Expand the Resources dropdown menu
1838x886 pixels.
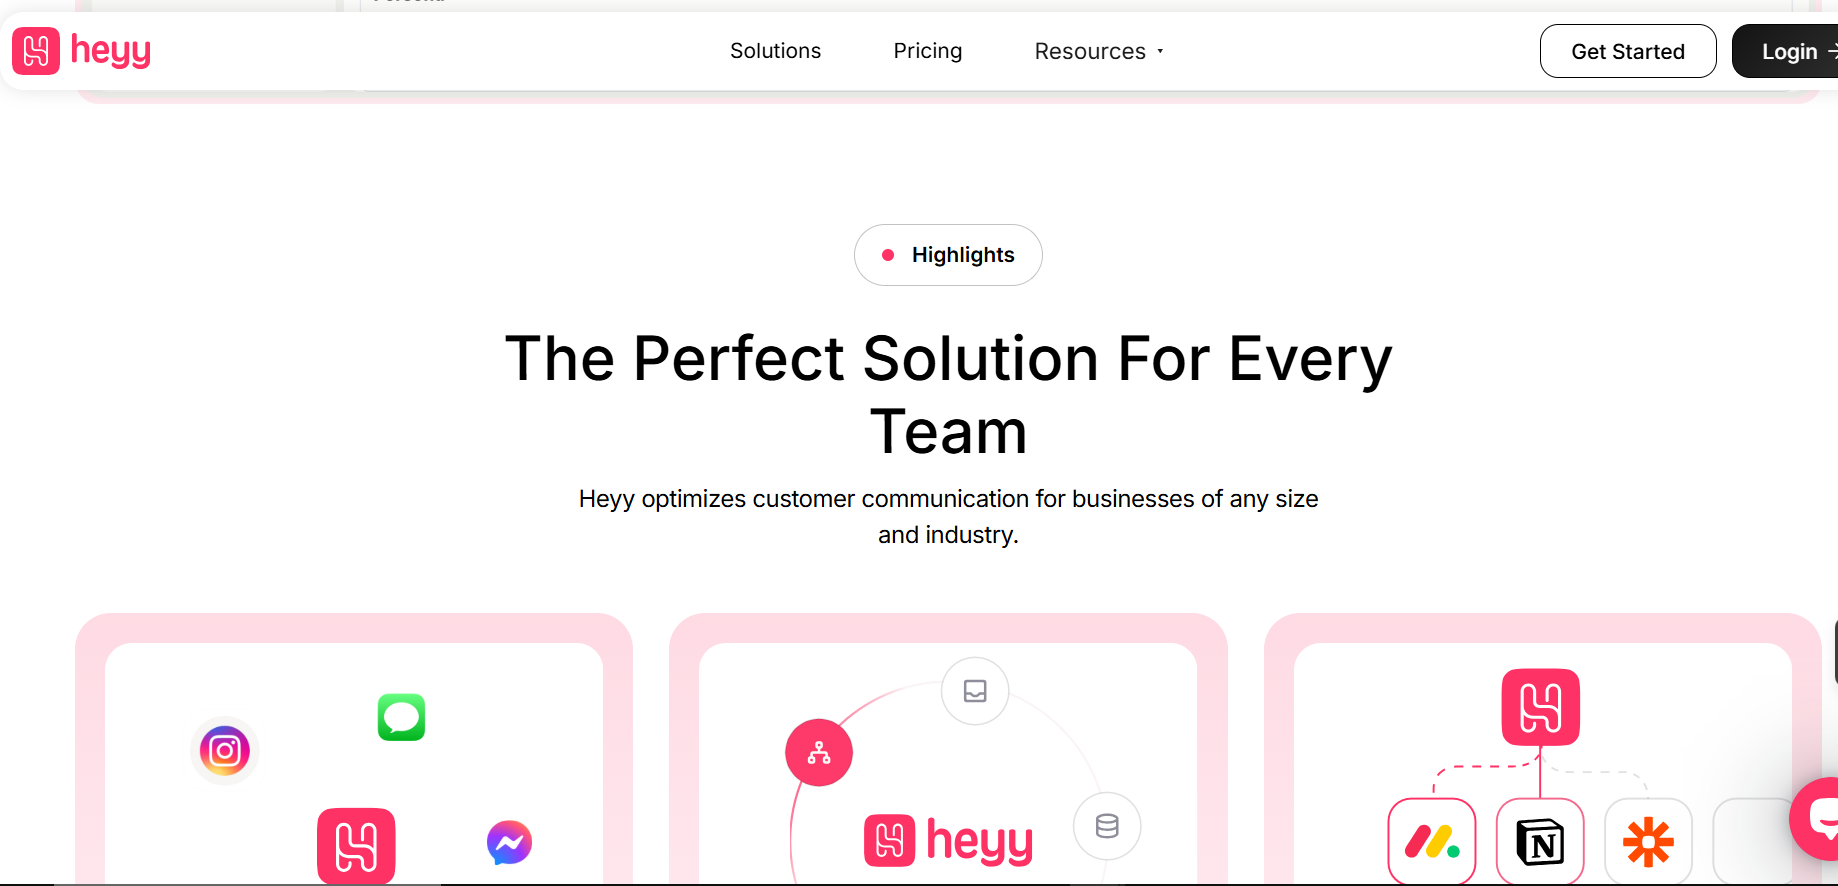1099,51
